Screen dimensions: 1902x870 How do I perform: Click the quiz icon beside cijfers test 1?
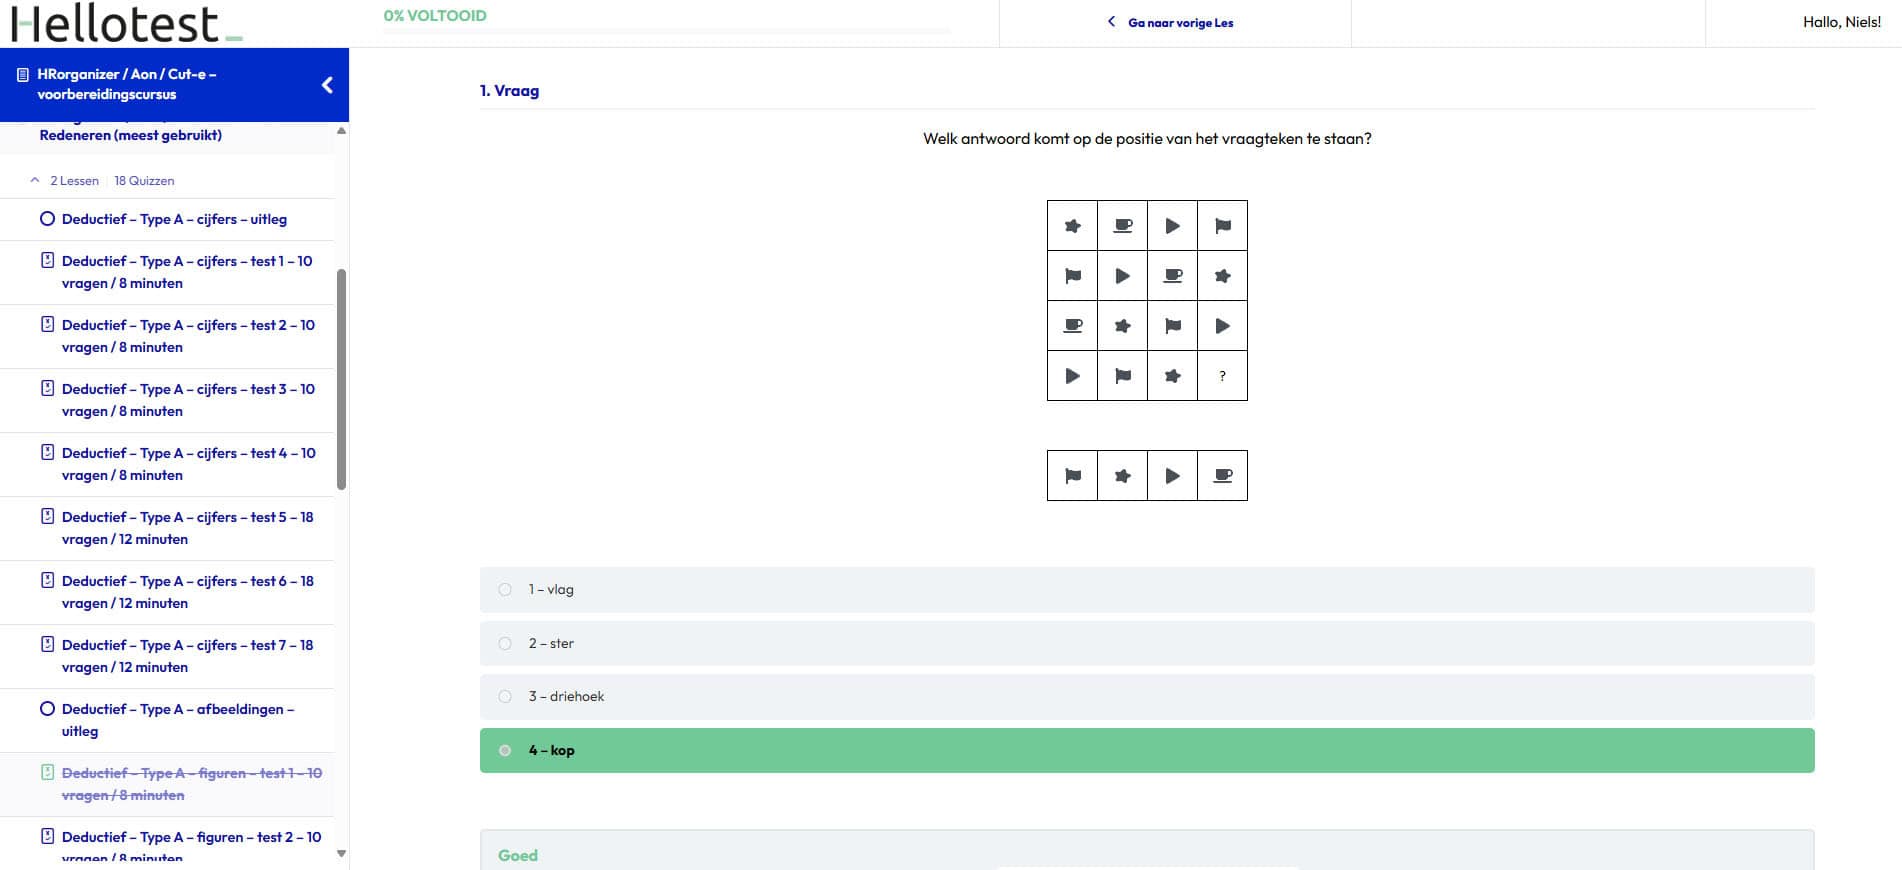pos(47,261)
